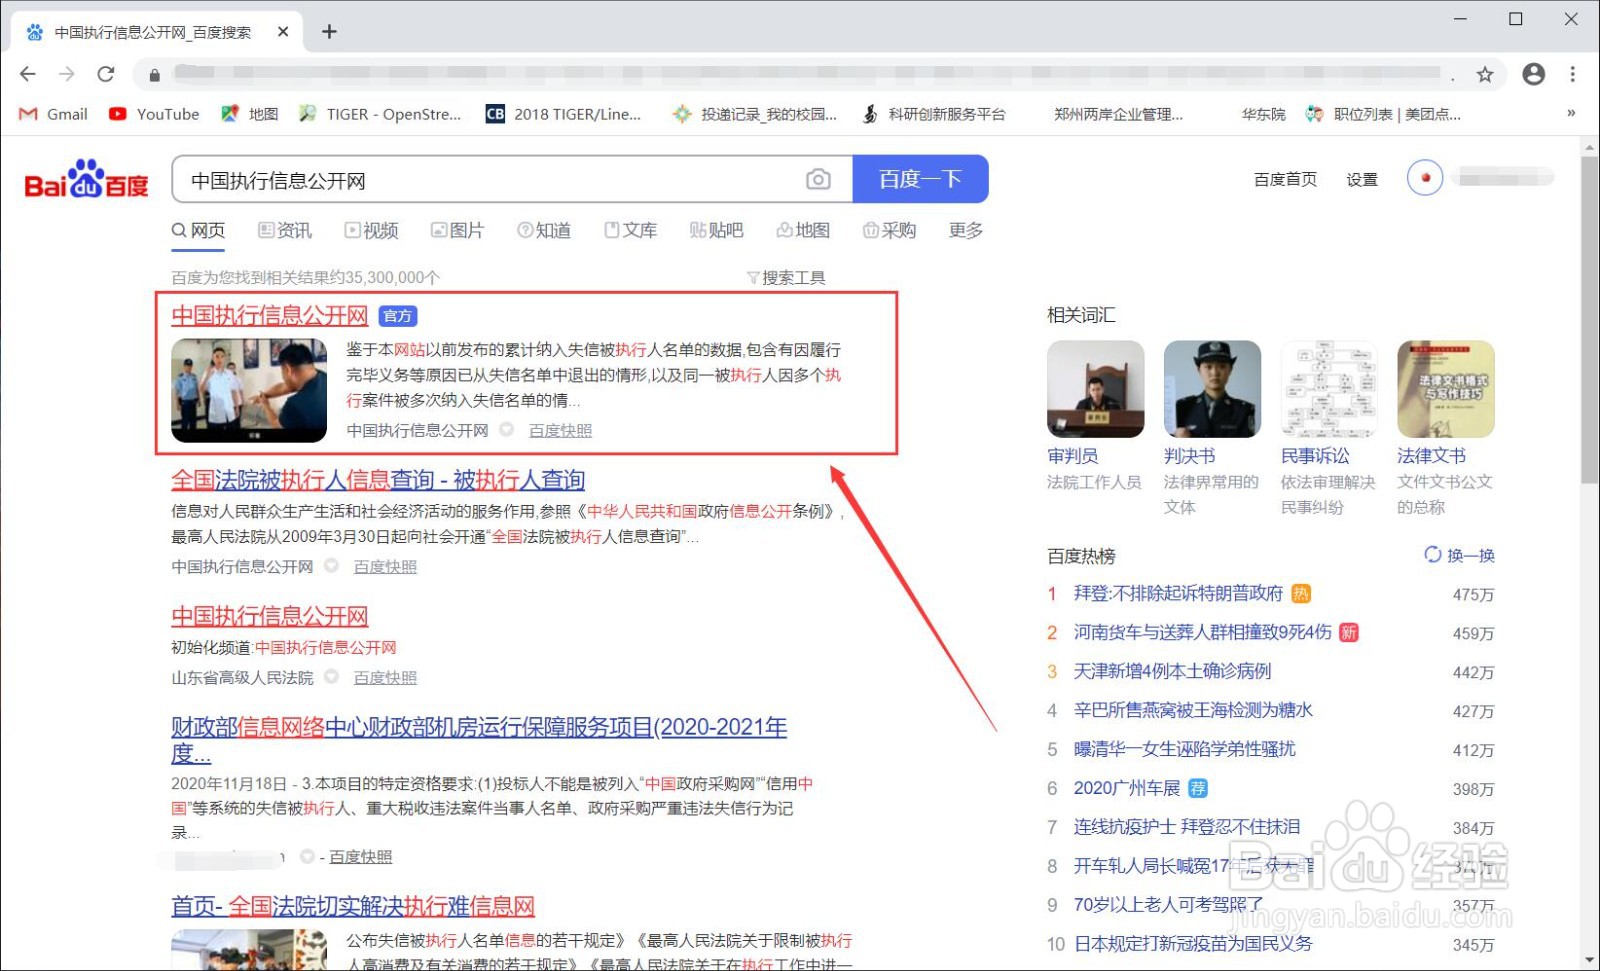Switch to the 地图 search tab

803,230
